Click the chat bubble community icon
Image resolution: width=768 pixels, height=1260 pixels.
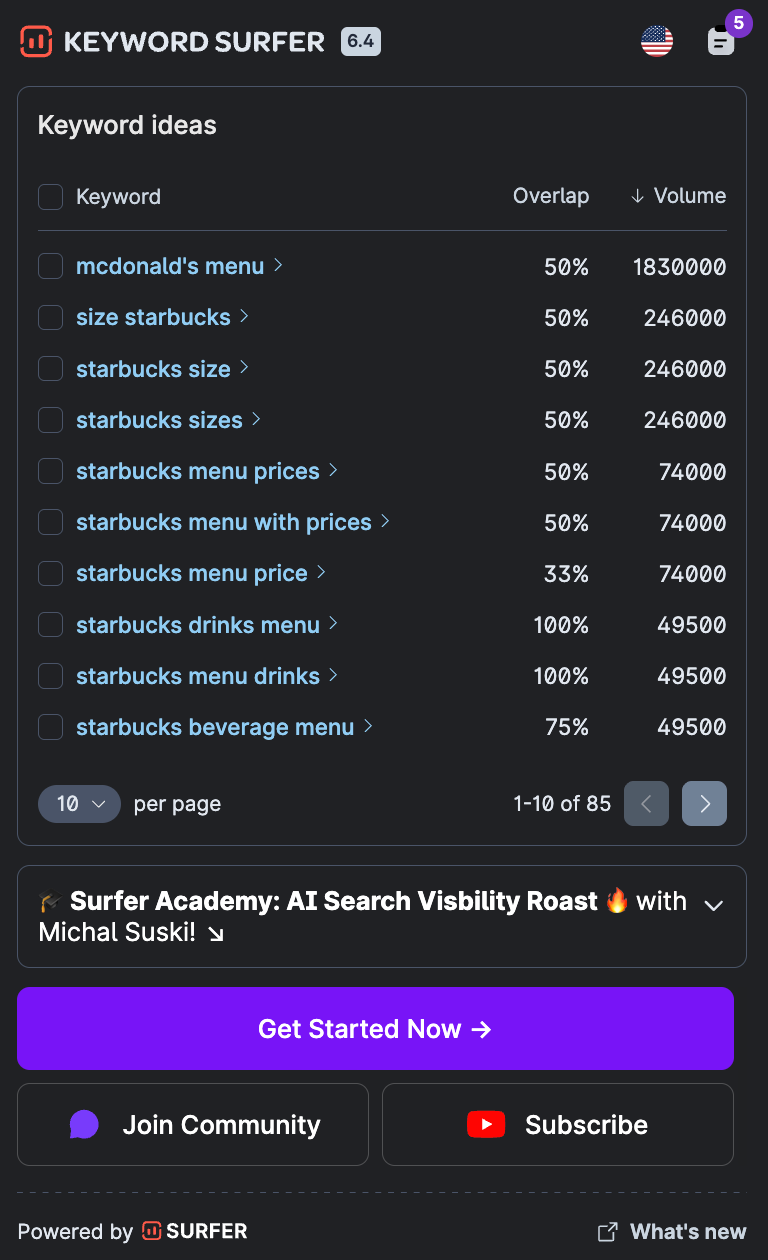(x=84, y=1125)
